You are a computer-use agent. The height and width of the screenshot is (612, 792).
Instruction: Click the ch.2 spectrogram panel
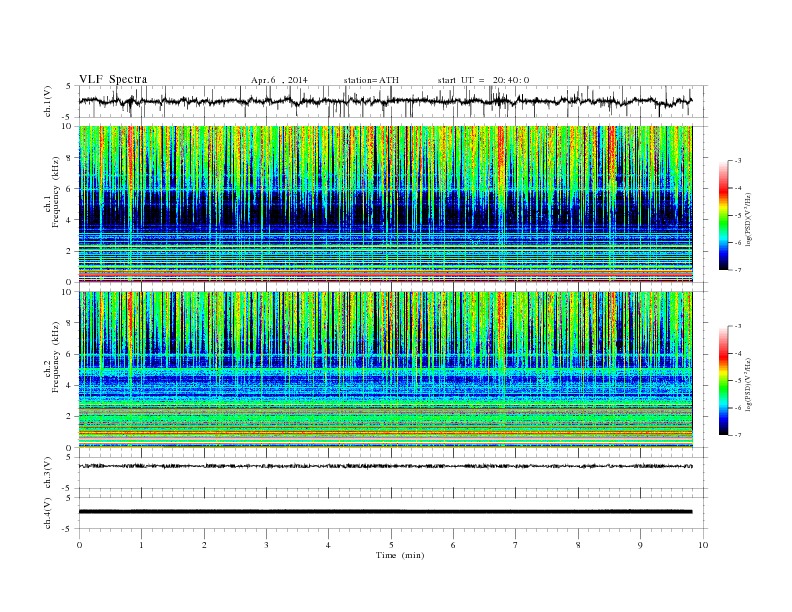pos(385,369)
